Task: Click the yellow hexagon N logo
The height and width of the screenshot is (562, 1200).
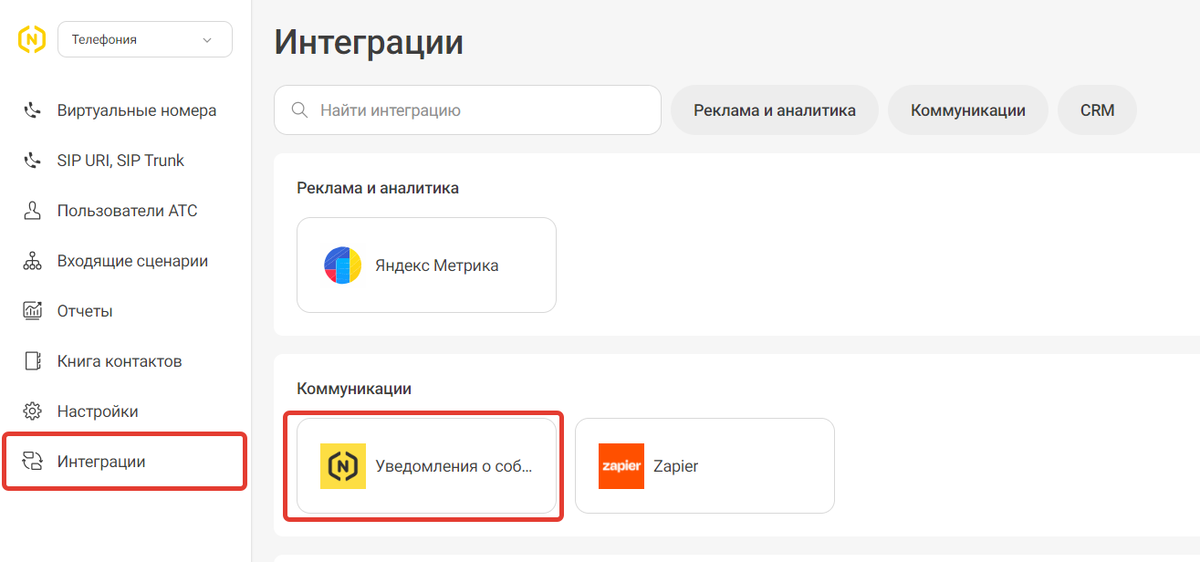Action: pos(32,40)
